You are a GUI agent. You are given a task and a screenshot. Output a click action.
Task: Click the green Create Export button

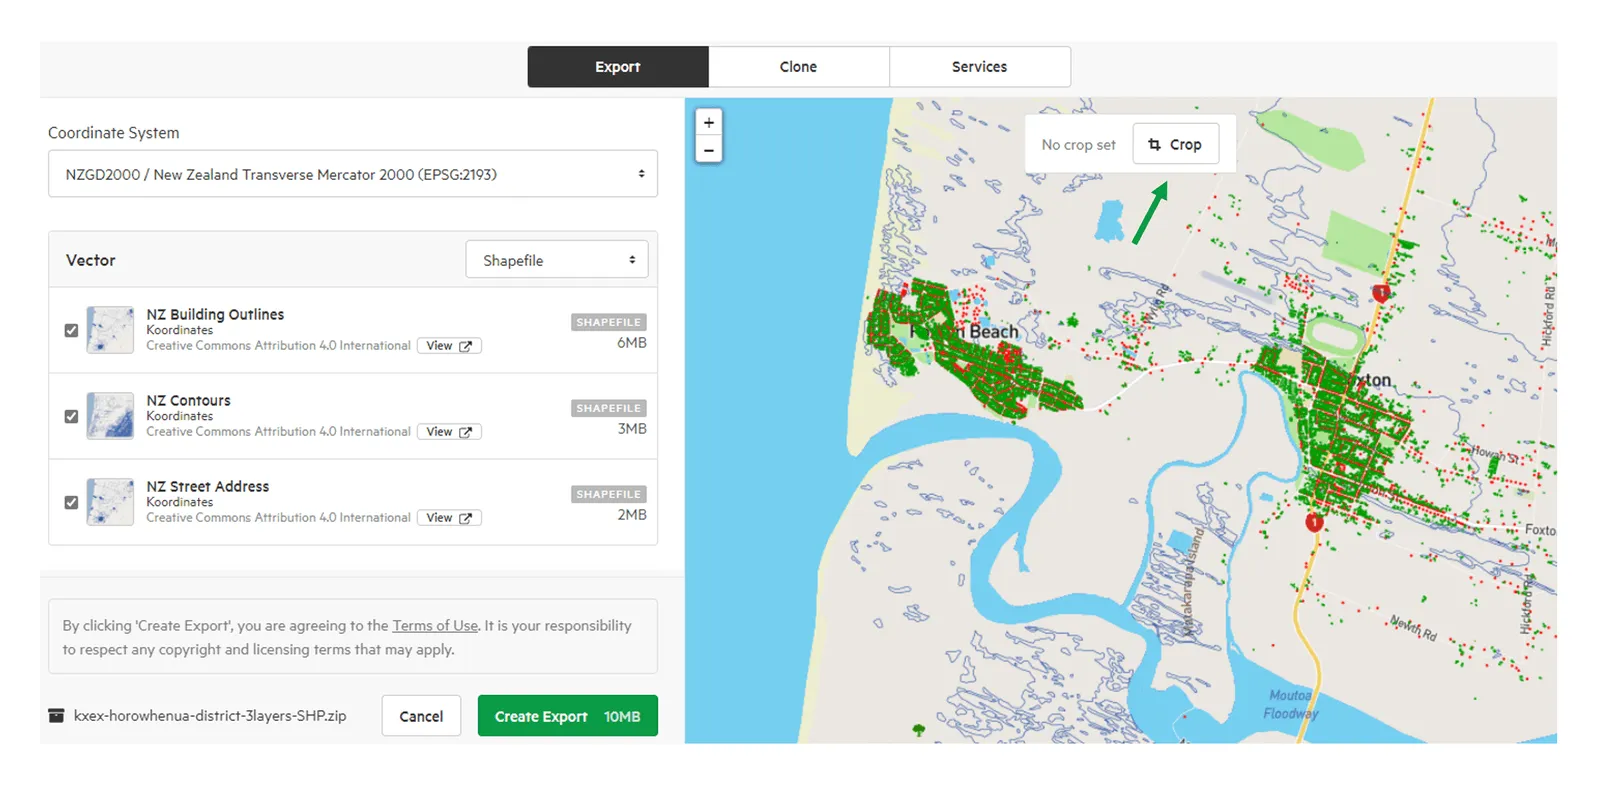567,716
